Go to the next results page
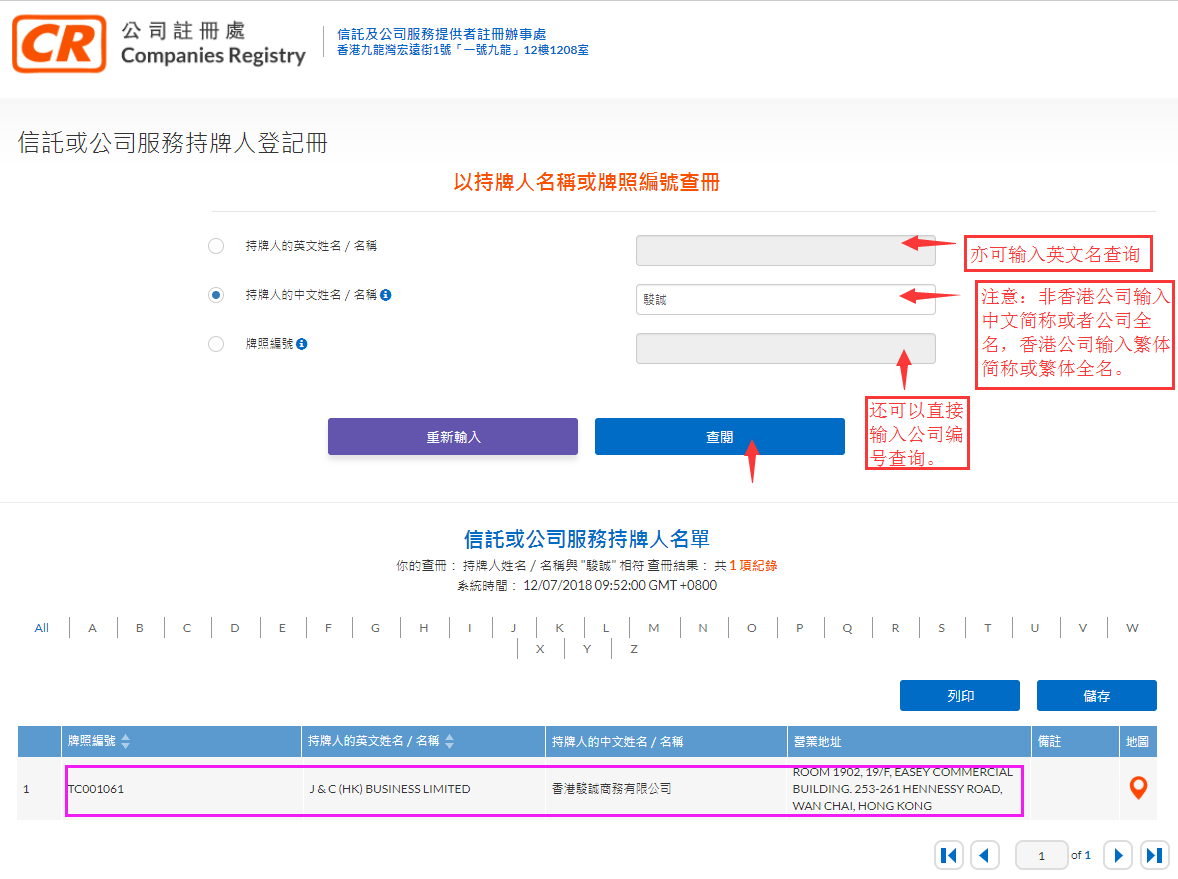Viewport: 1178px width, 879px height. (1118, 855)
